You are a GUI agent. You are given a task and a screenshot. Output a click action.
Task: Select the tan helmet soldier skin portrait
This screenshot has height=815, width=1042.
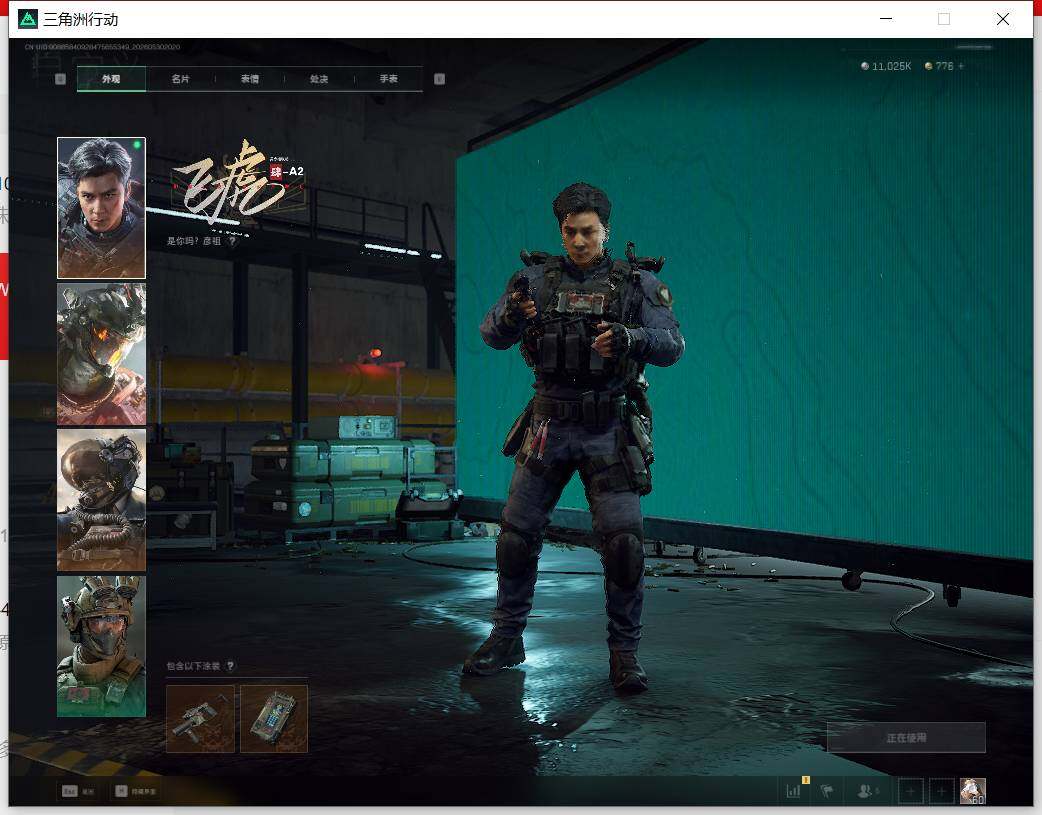(x=101, y=646)
